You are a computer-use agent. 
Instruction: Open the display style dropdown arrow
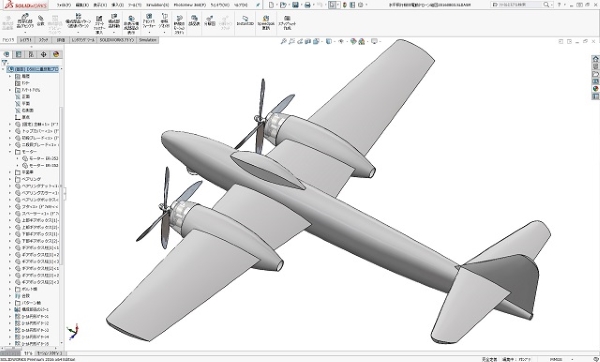pos(334,41)
